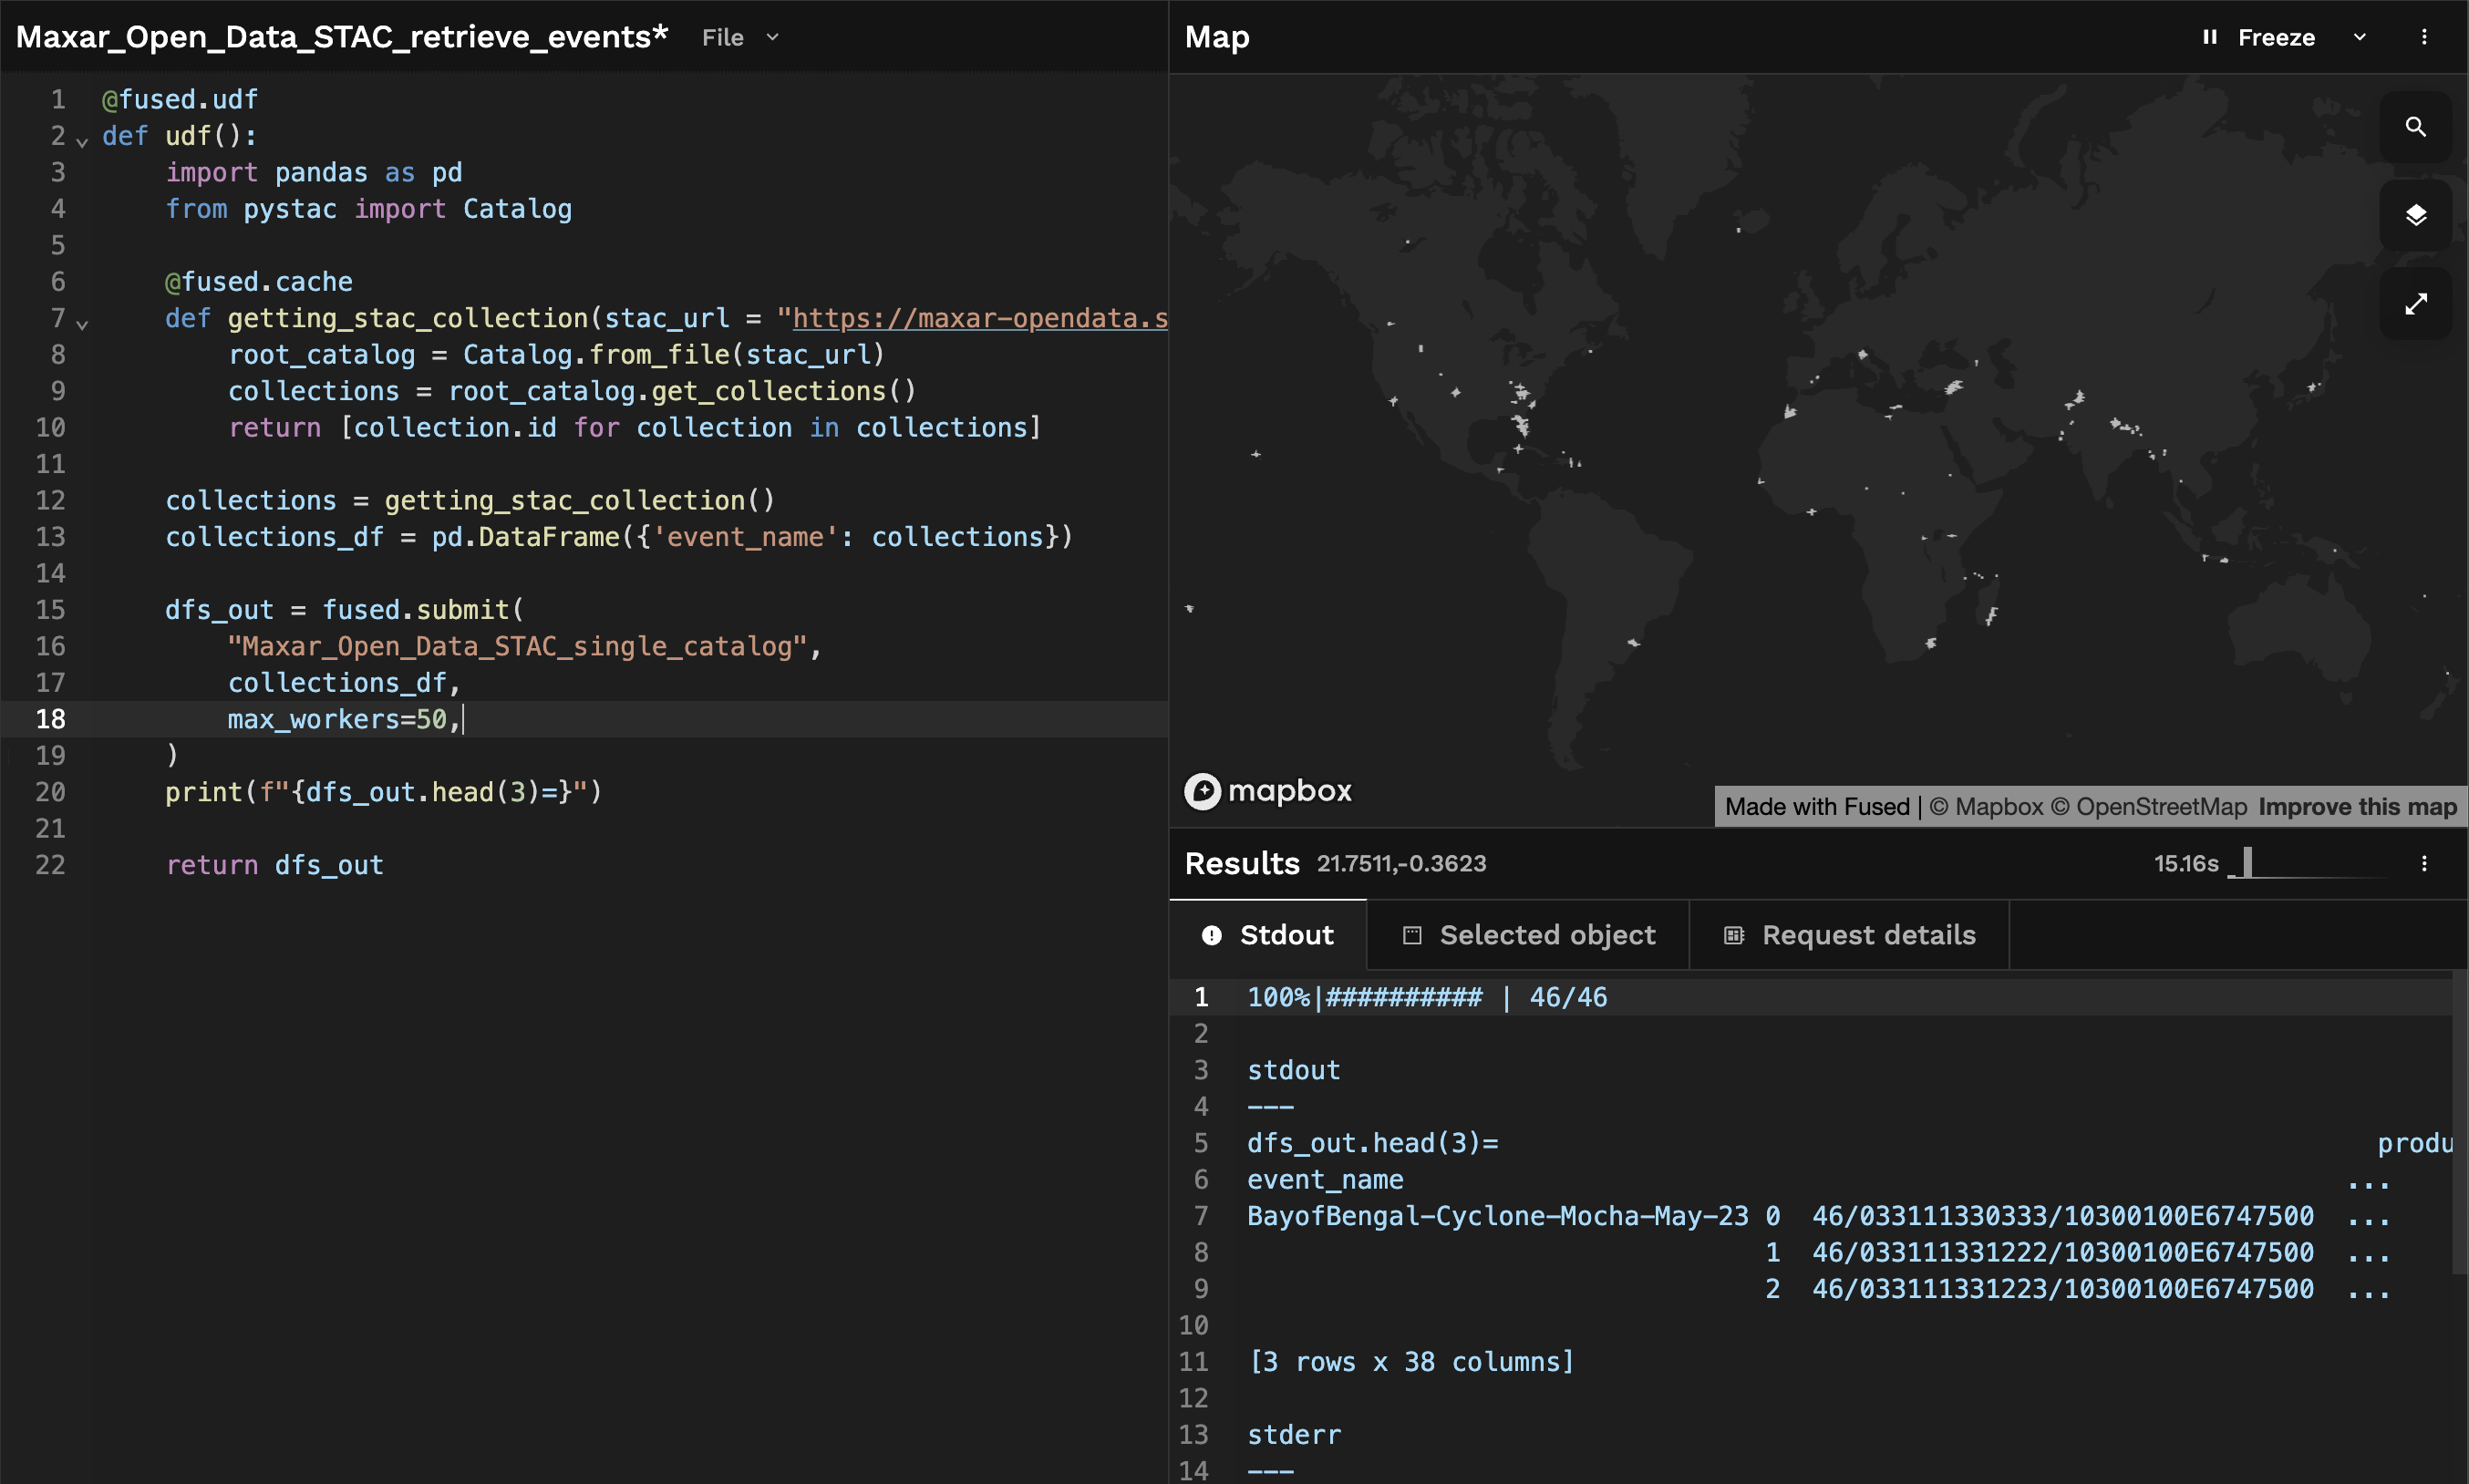This screenshot has width=2469, height=1484.
Task: Click the collections_df DataFrame line 13
Action: point(619,537)
